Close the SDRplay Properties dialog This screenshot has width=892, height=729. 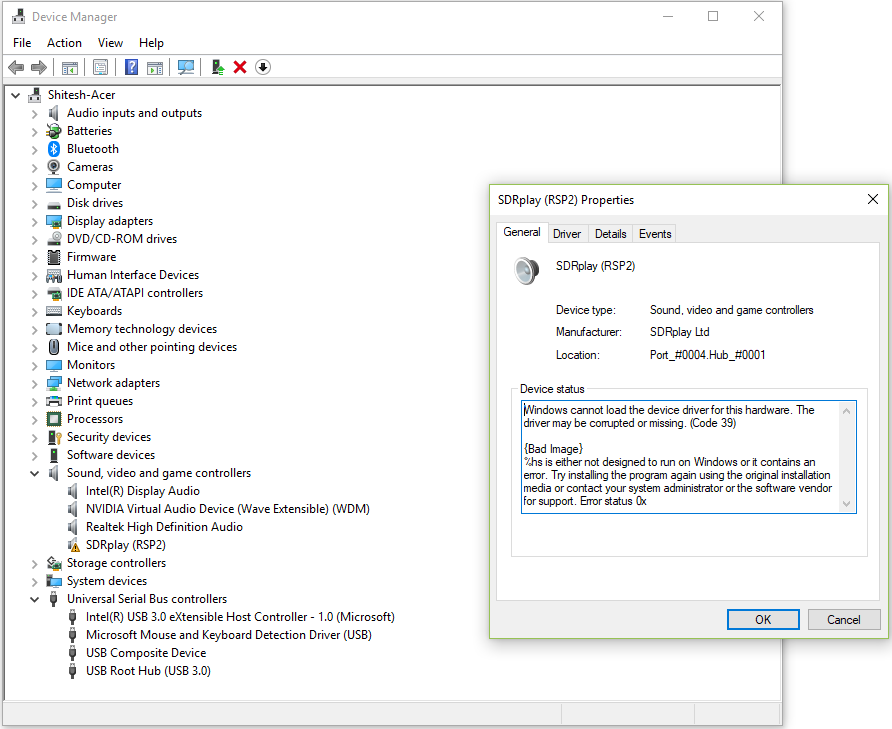873,199
